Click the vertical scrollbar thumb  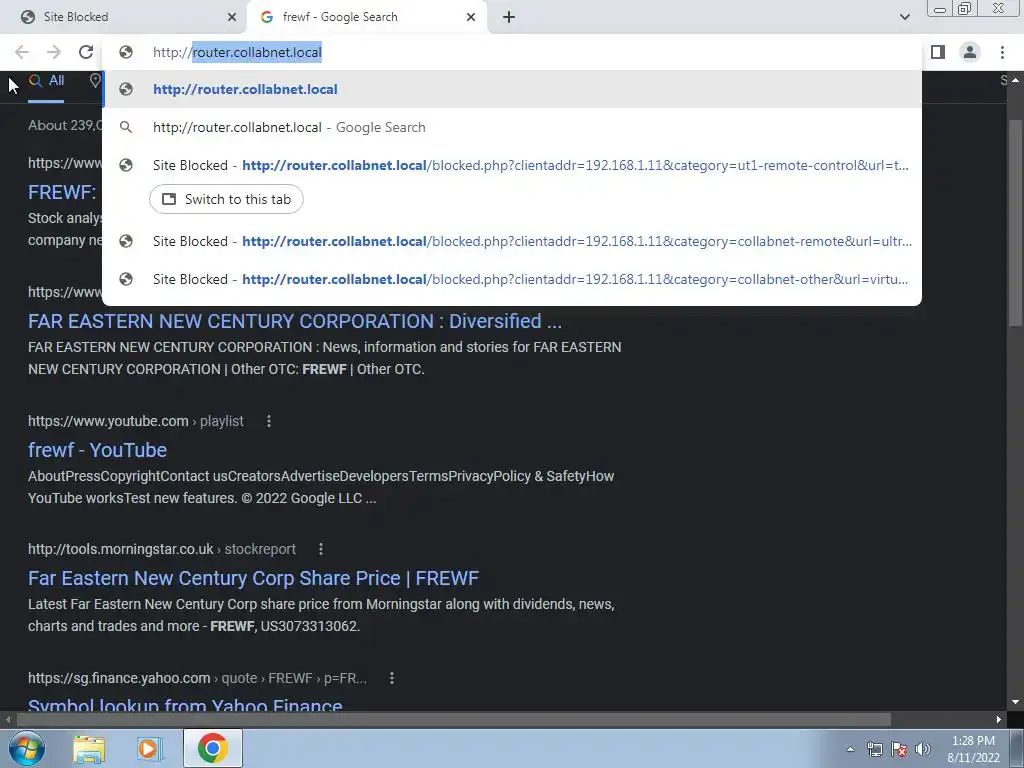[1015, 222]
